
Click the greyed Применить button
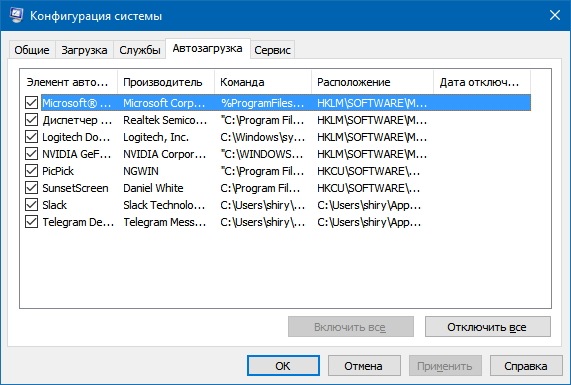pyautogui.click(x=445, y=365)
